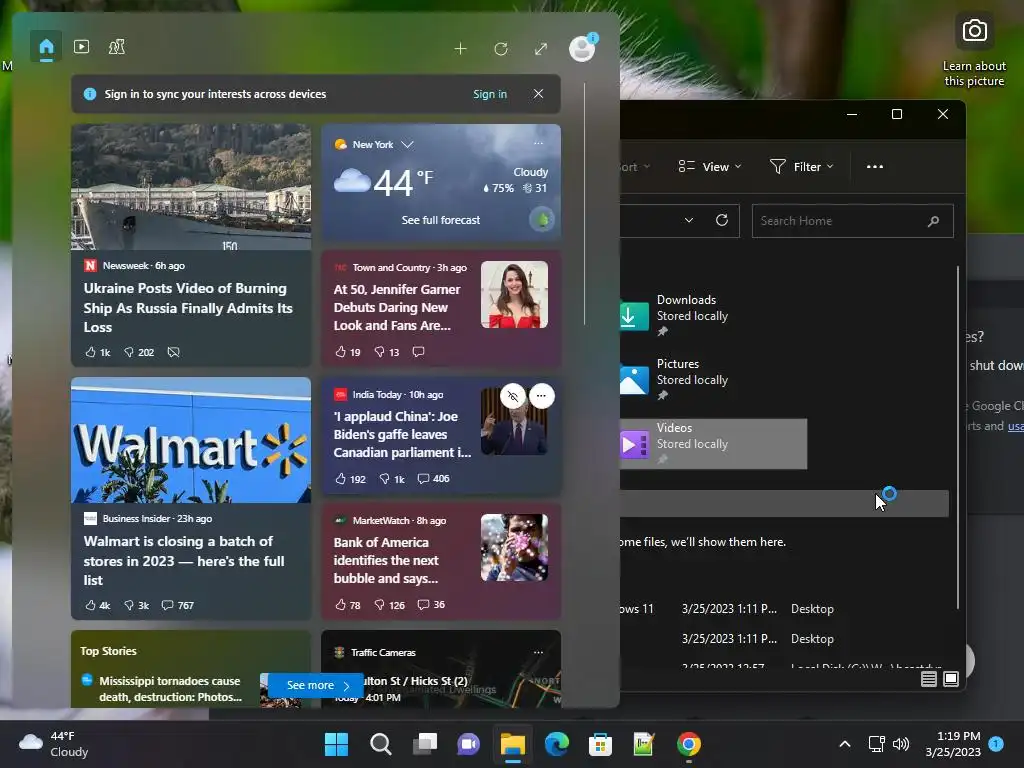
Task: Launch Microsoft Edge from taskbar
Action: click(556, 744)
